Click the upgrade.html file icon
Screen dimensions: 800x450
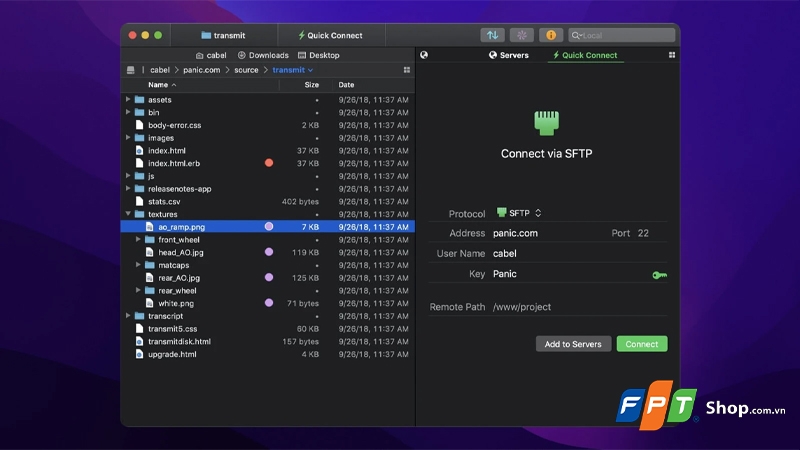coord(139,354)
